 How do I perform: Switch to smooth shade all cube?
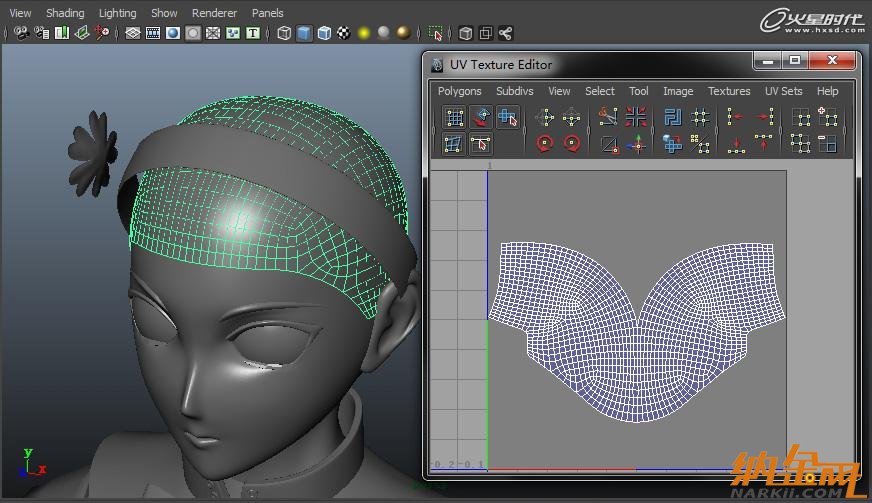304,33
